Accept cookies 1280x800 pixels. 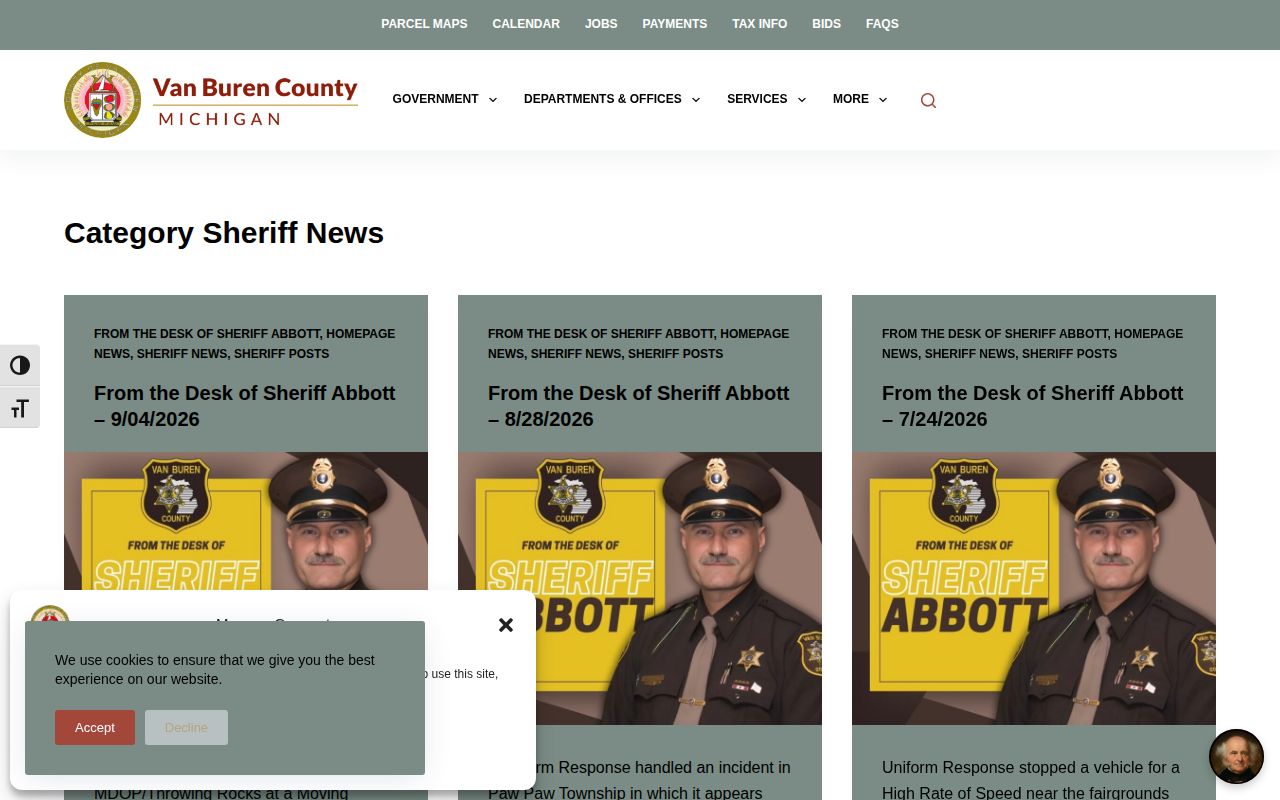click(x=95, y=727)
